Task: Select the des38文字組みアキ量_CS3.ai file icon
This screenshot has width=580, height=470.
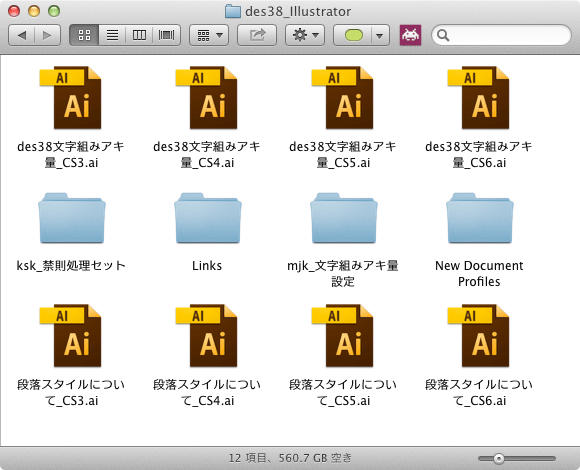Action: click(71, 98)
